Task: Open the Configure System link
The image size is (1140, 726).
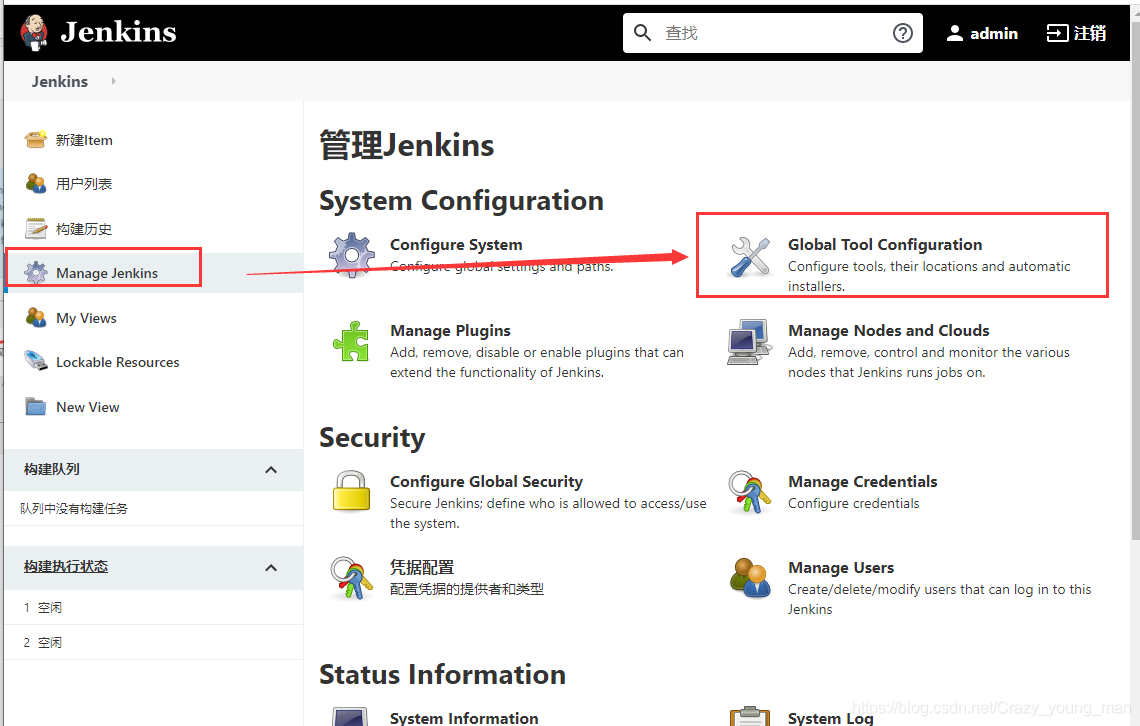Action: point(456,245)
